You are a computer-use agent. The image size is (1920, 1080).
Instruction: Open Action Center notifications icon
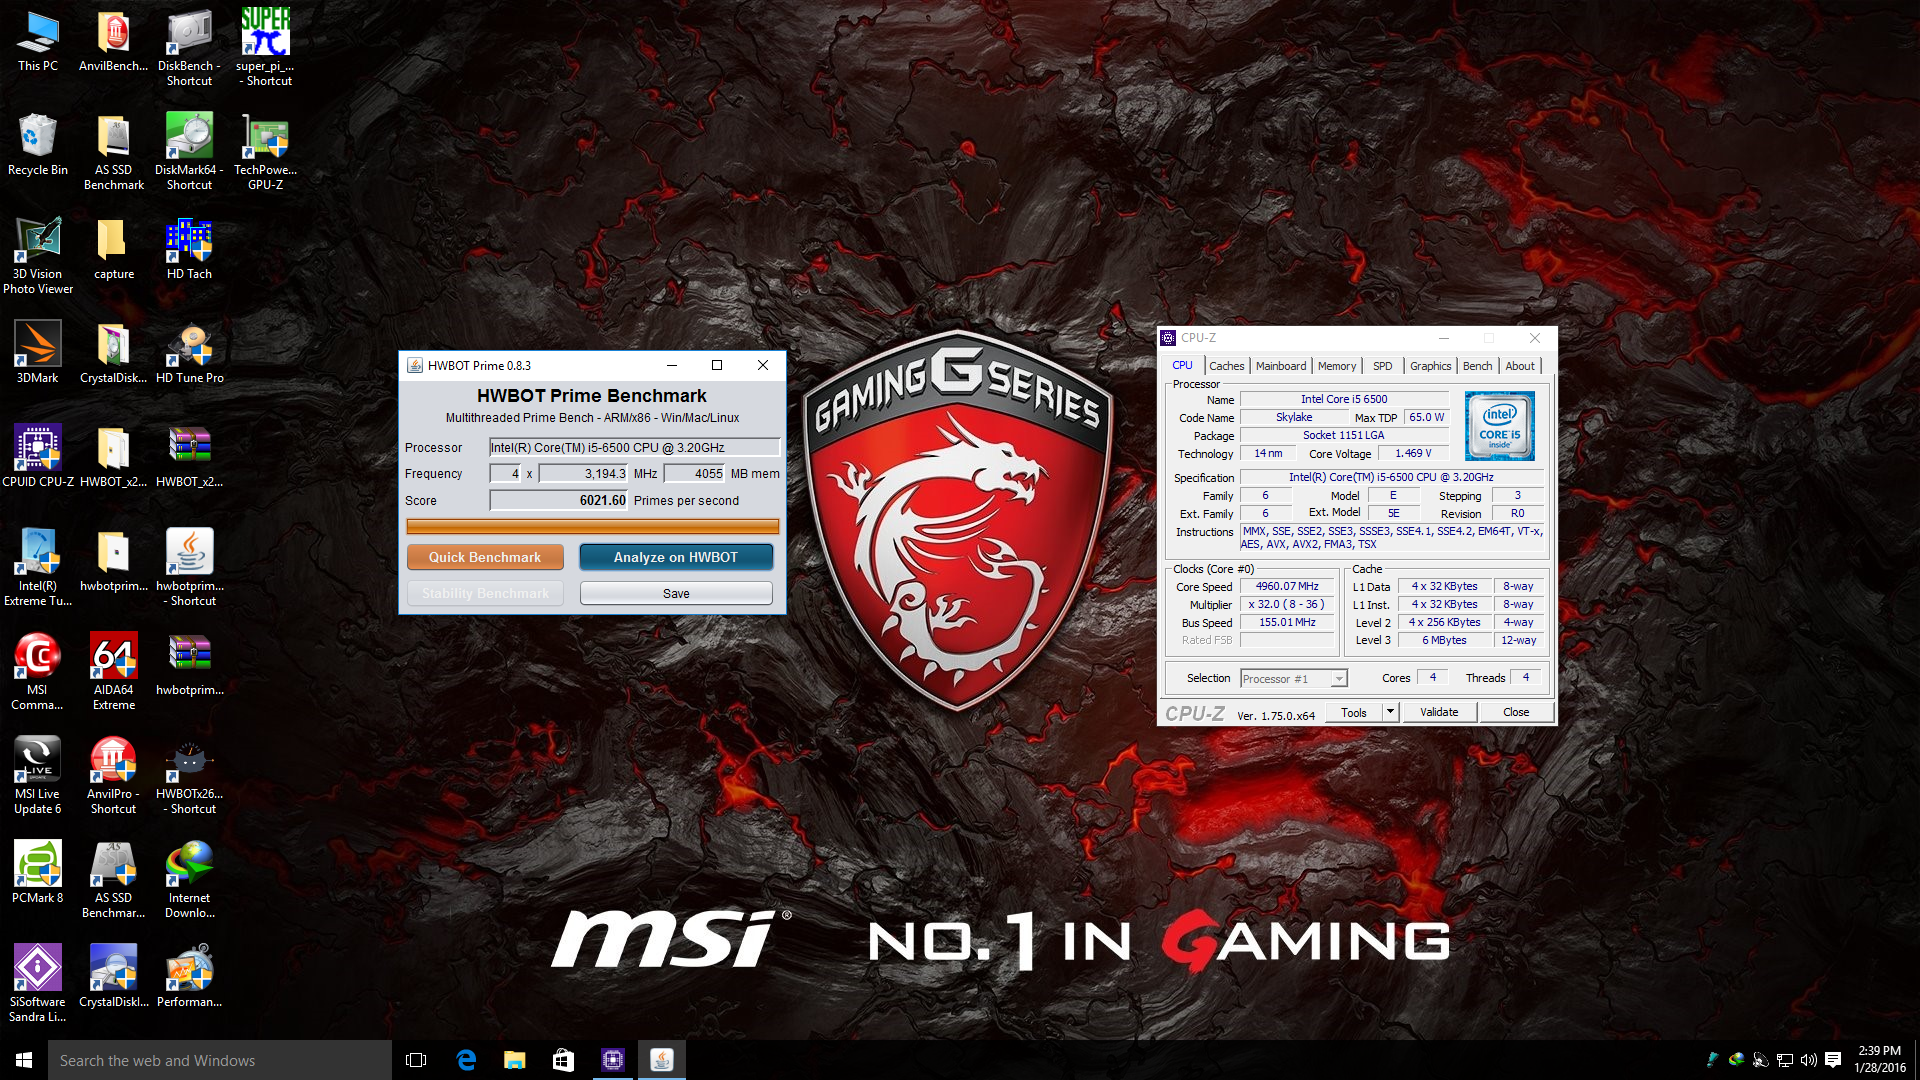[1833, 1060]
